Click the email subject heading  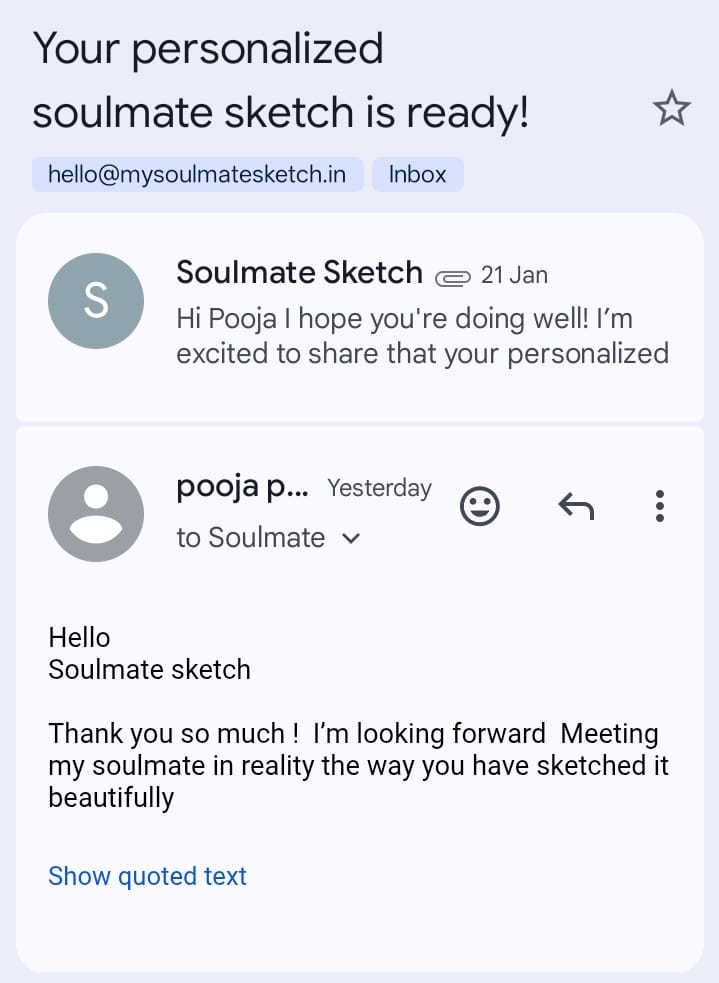pos(280,82)
